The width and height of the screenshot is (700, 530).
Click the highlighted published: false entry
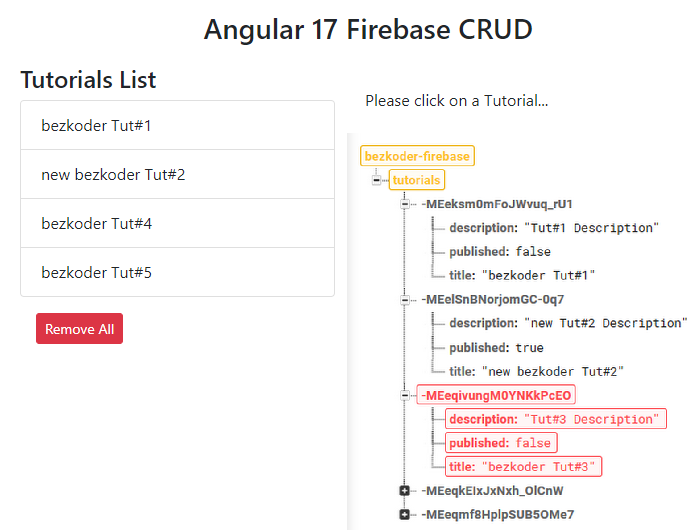(x=501, y=443)
